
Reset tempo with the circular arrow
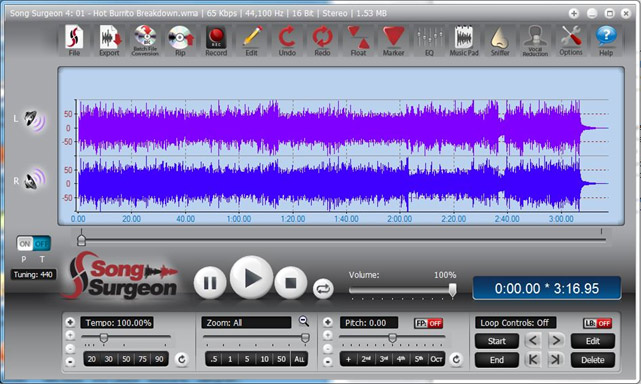182,359
